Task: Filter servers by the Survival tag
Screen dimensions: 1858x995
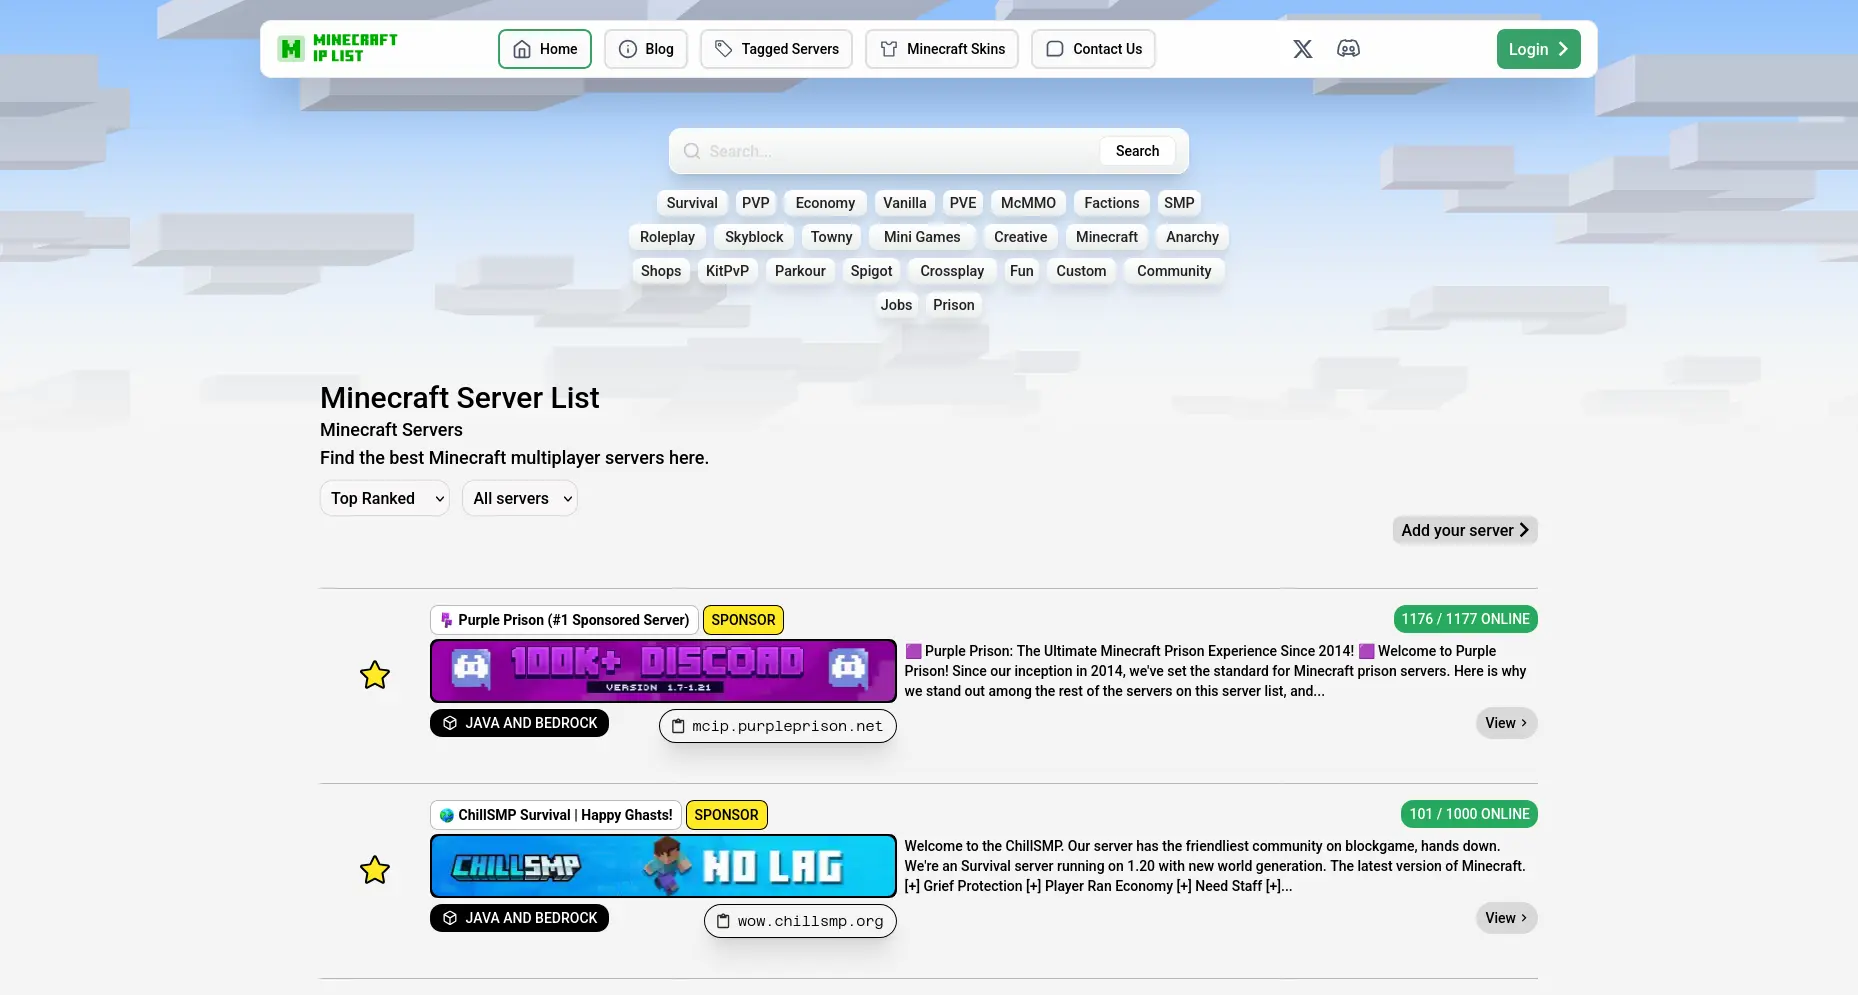Action: (x=691, y=203)
